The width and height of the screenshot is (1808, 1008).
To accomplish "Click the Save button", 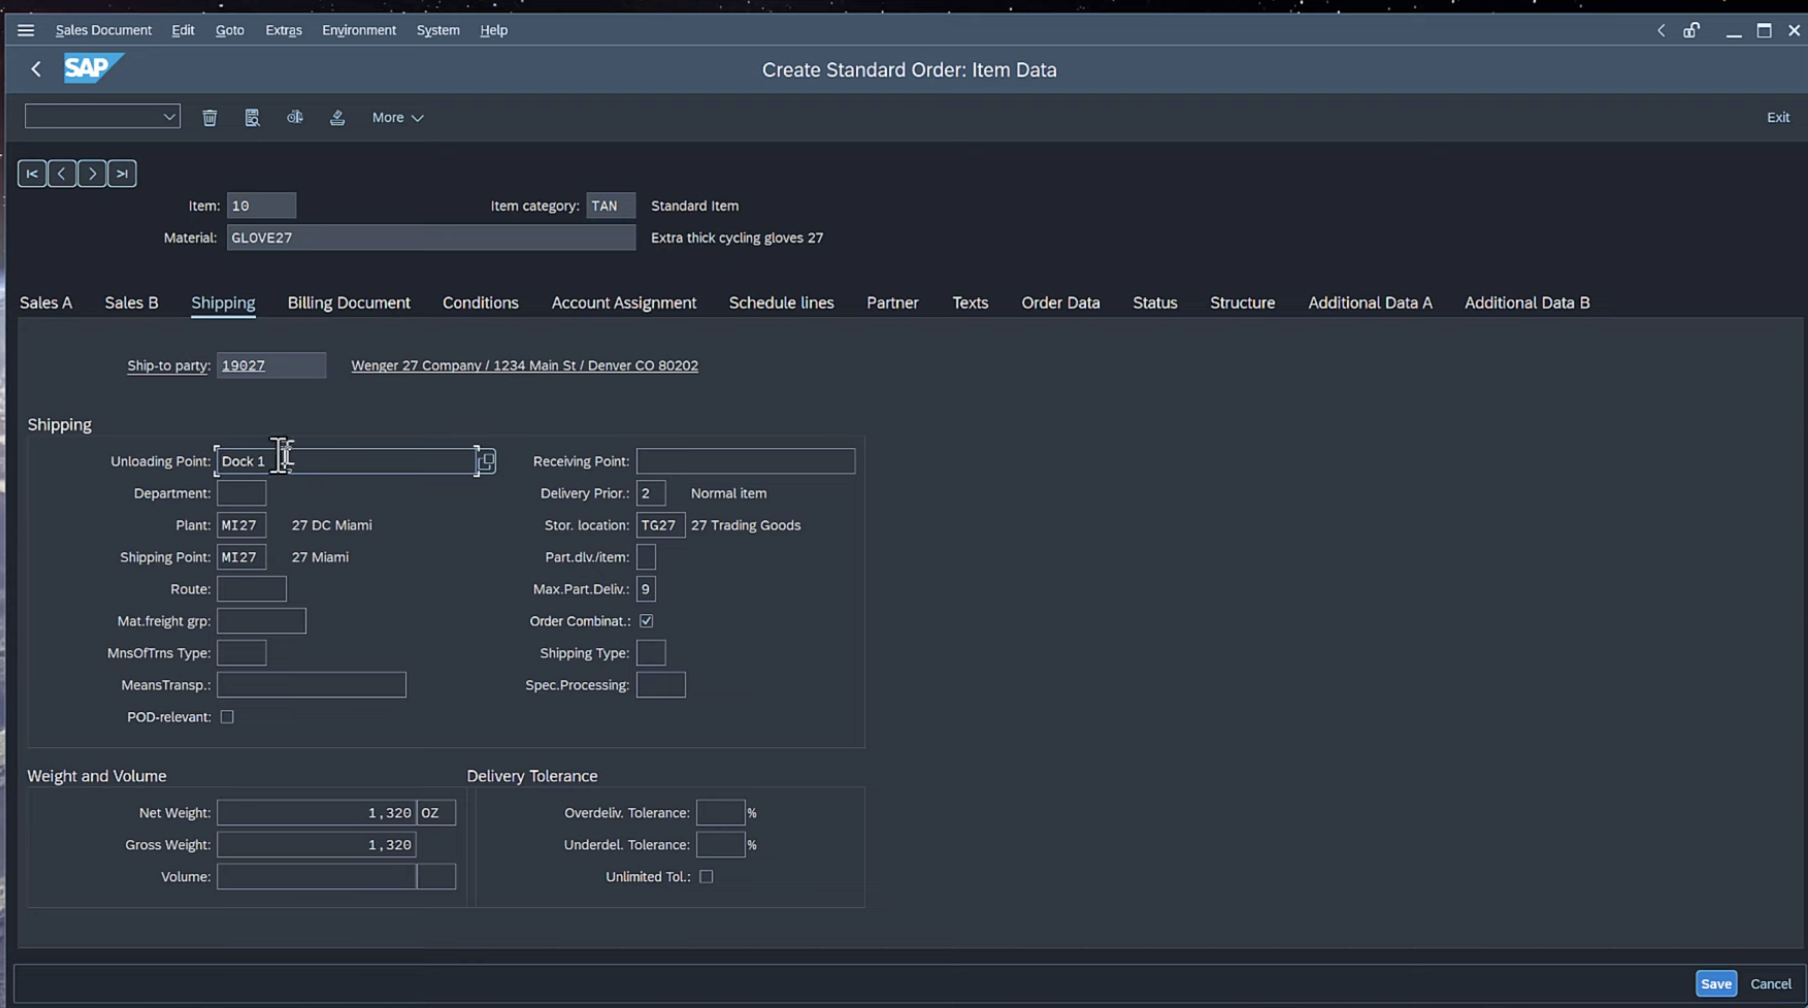I will (x=1715, y=984).
